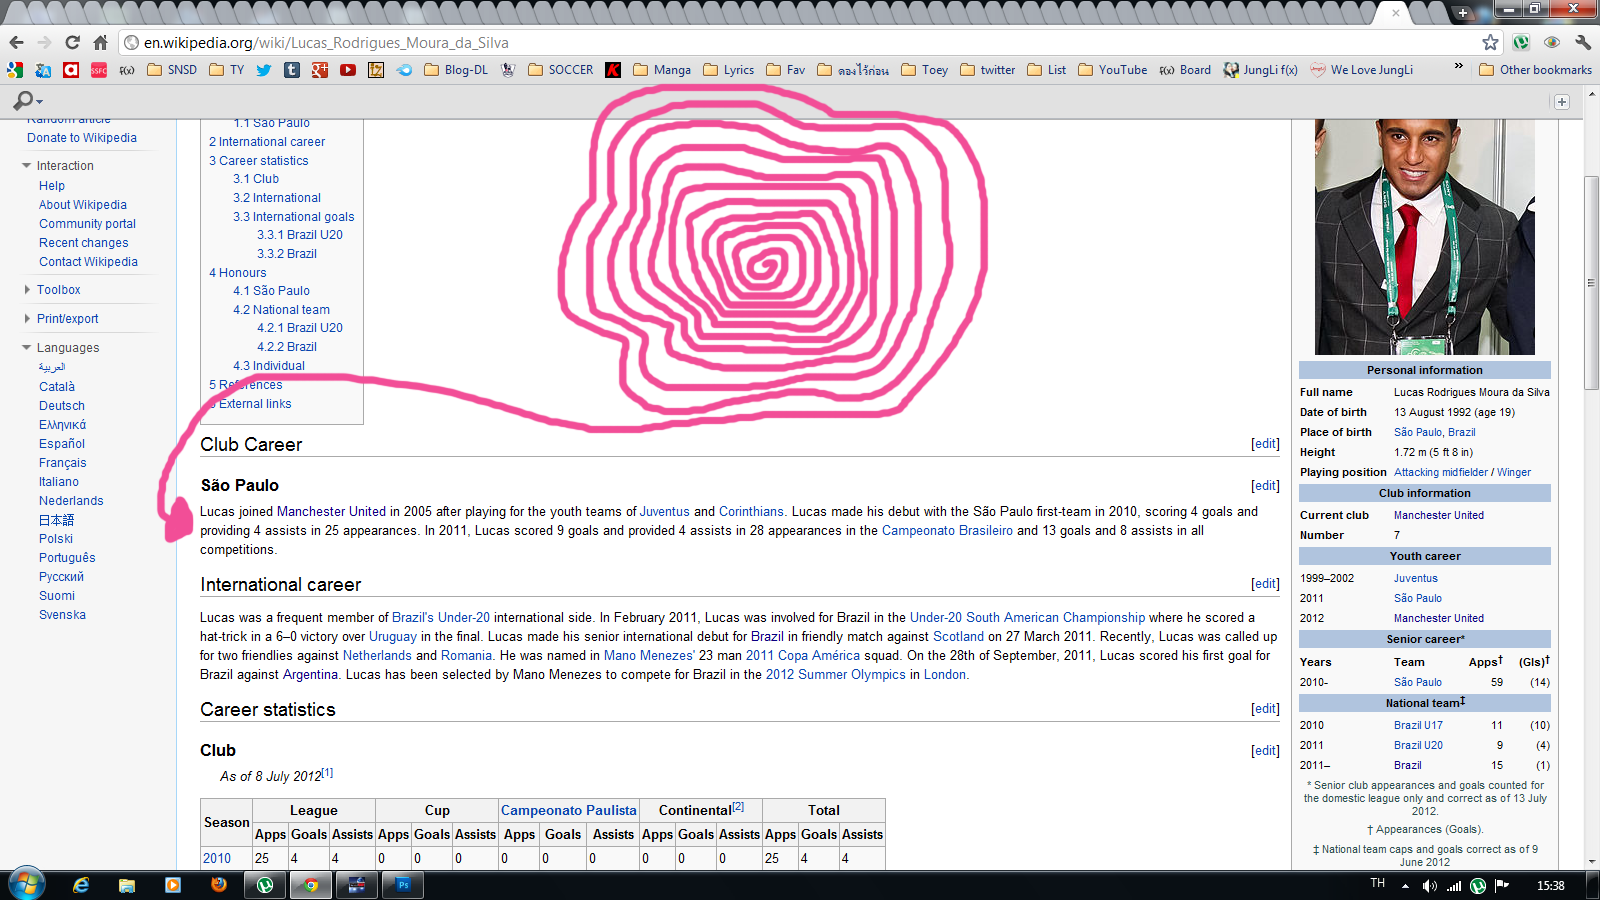
Task: Jump to contents entry 2 International career
Action: [267, 142]
